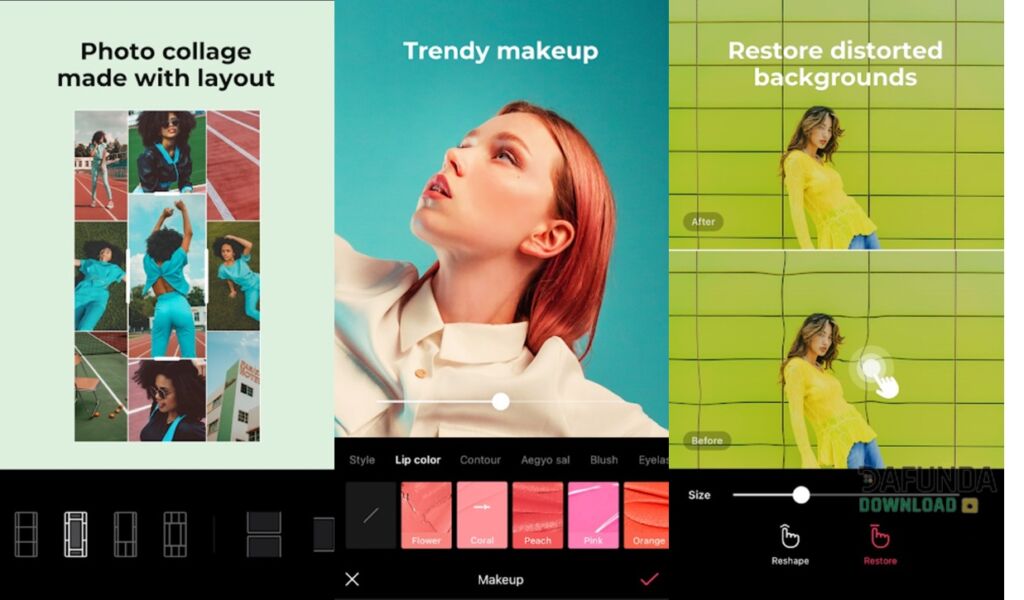Apply the Flower lip color
The height and width of the screenshot is (600, 1024).
[426, 515]
